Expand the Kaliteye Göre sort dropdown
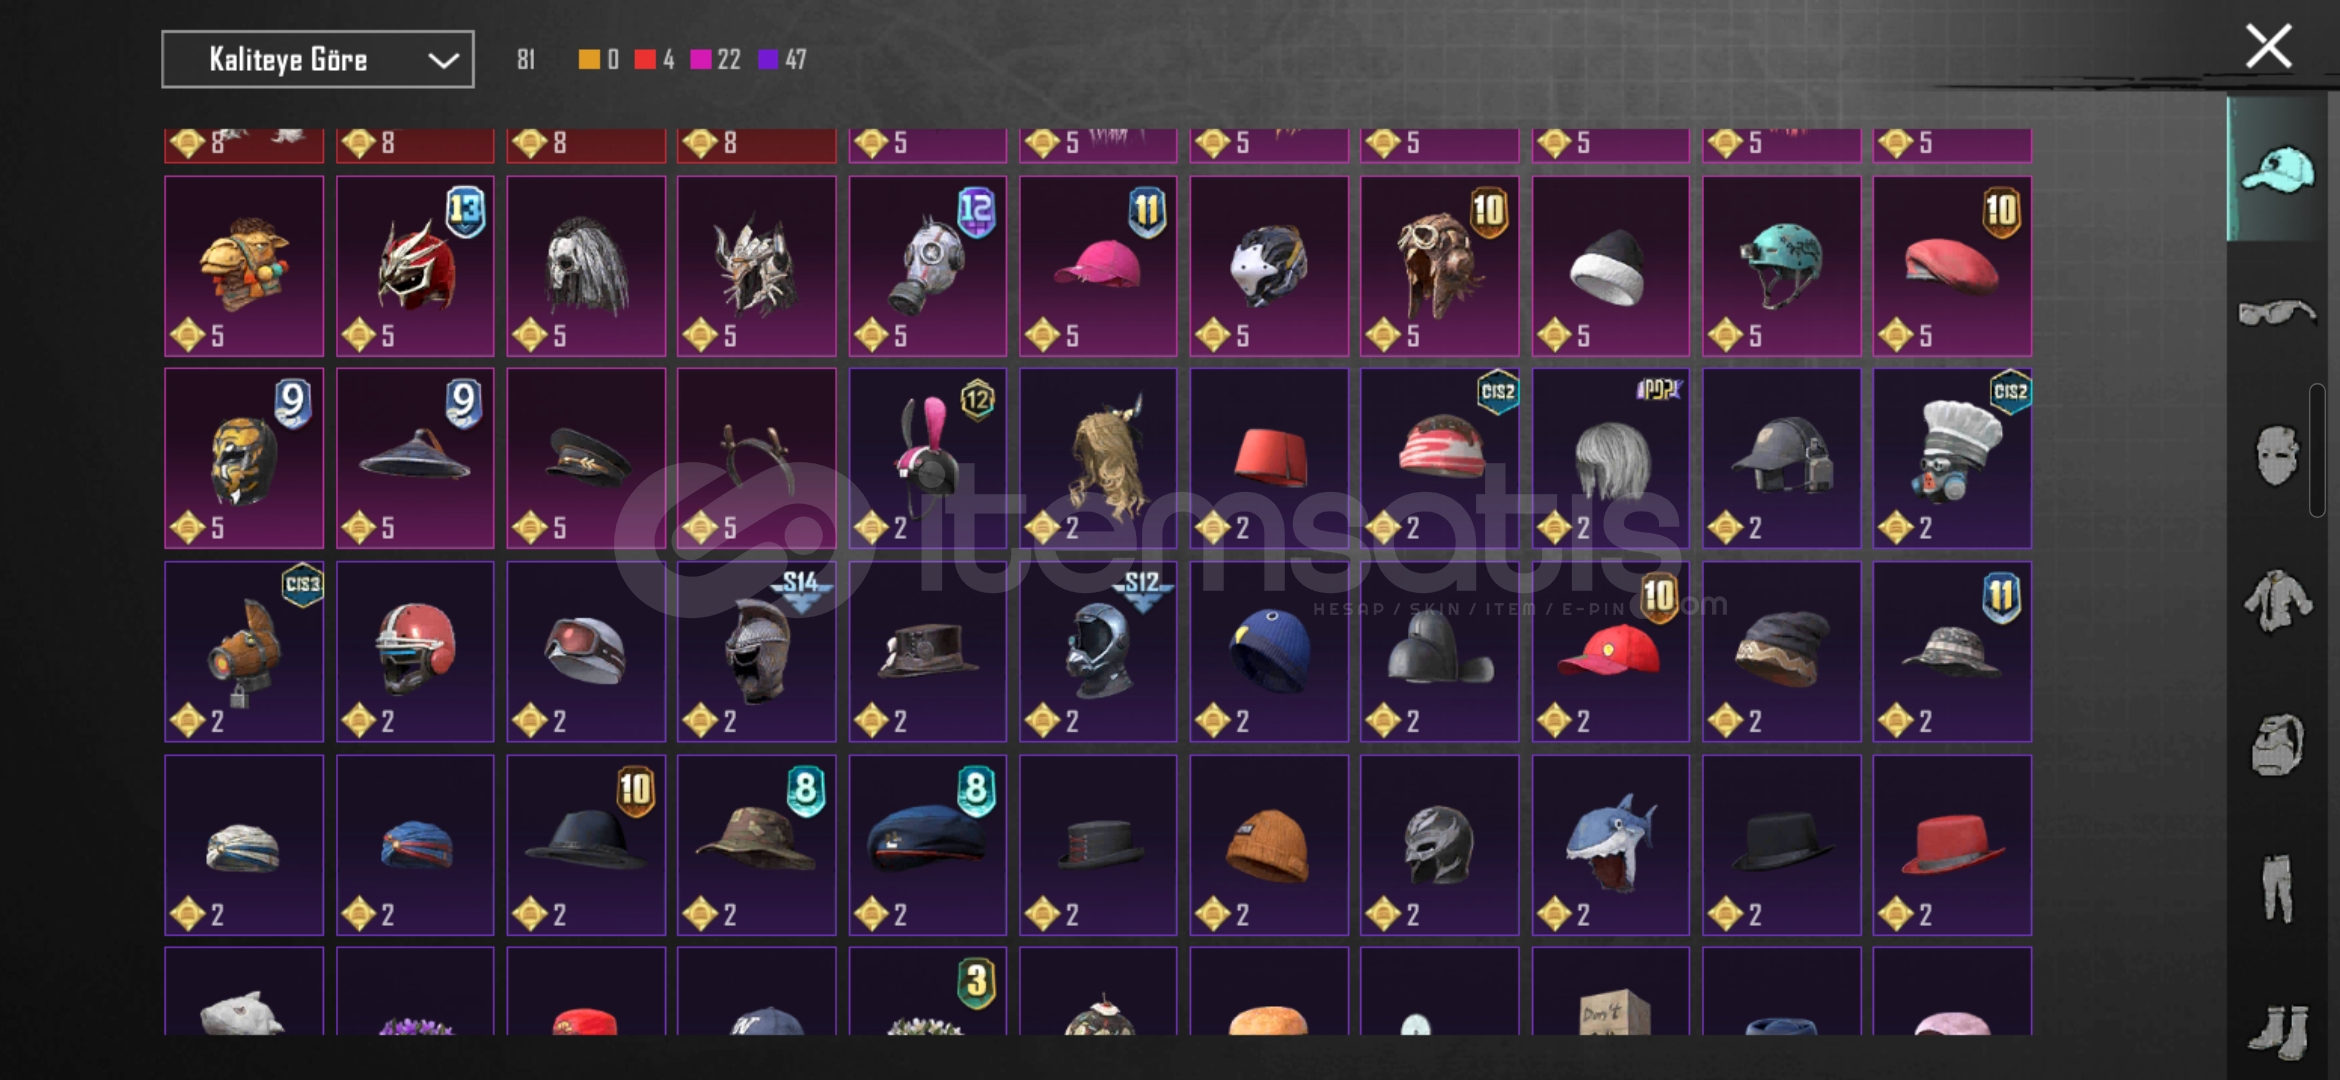This screenshot has width=2340, height=1080. [x=318, y=59]
